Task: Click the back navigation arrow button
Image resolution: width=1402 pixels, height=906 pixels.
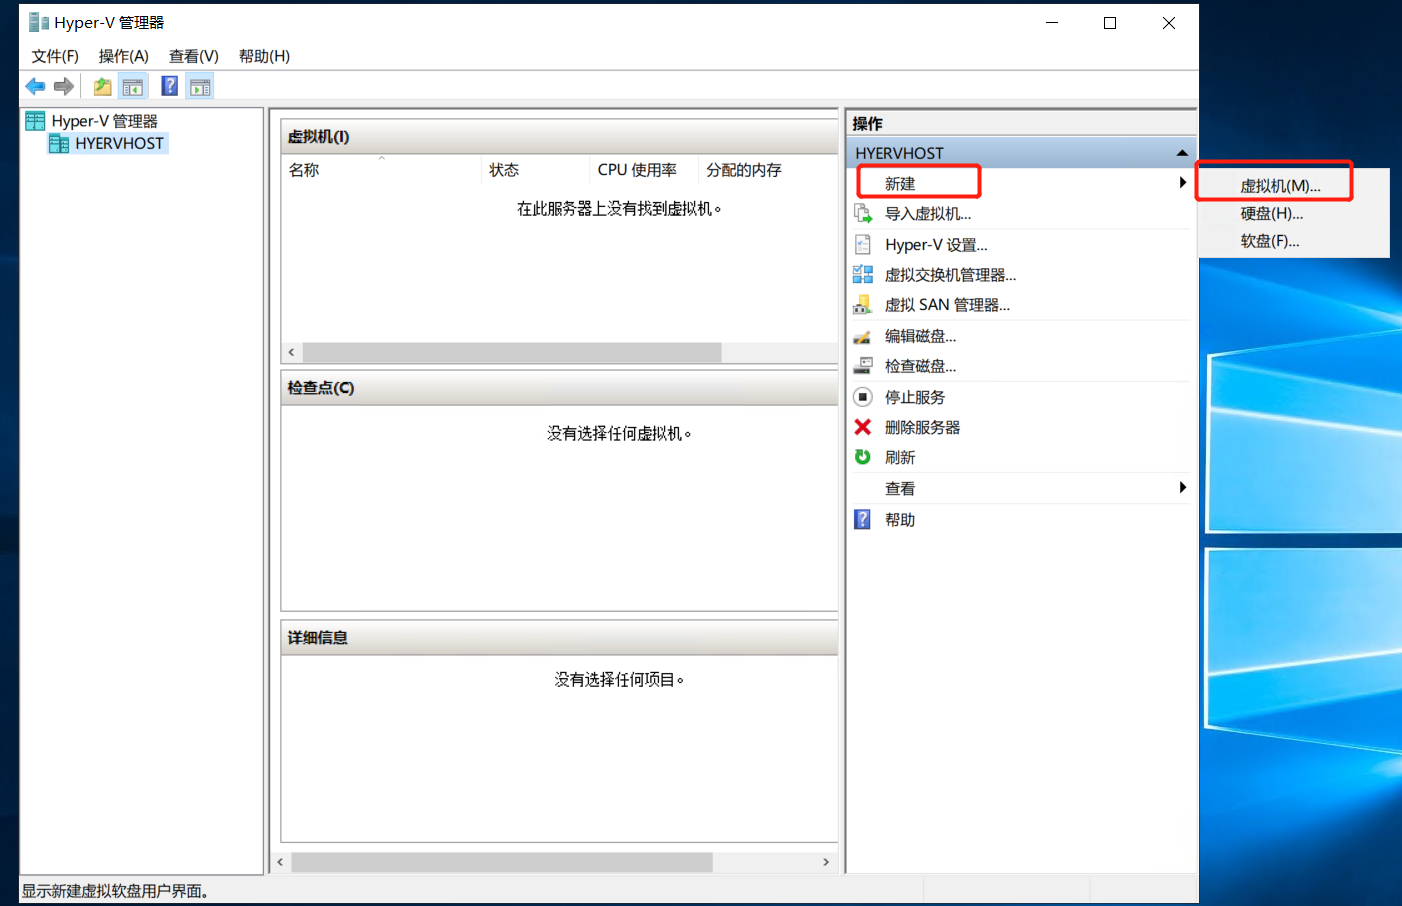Action: (x=34, y=86)
